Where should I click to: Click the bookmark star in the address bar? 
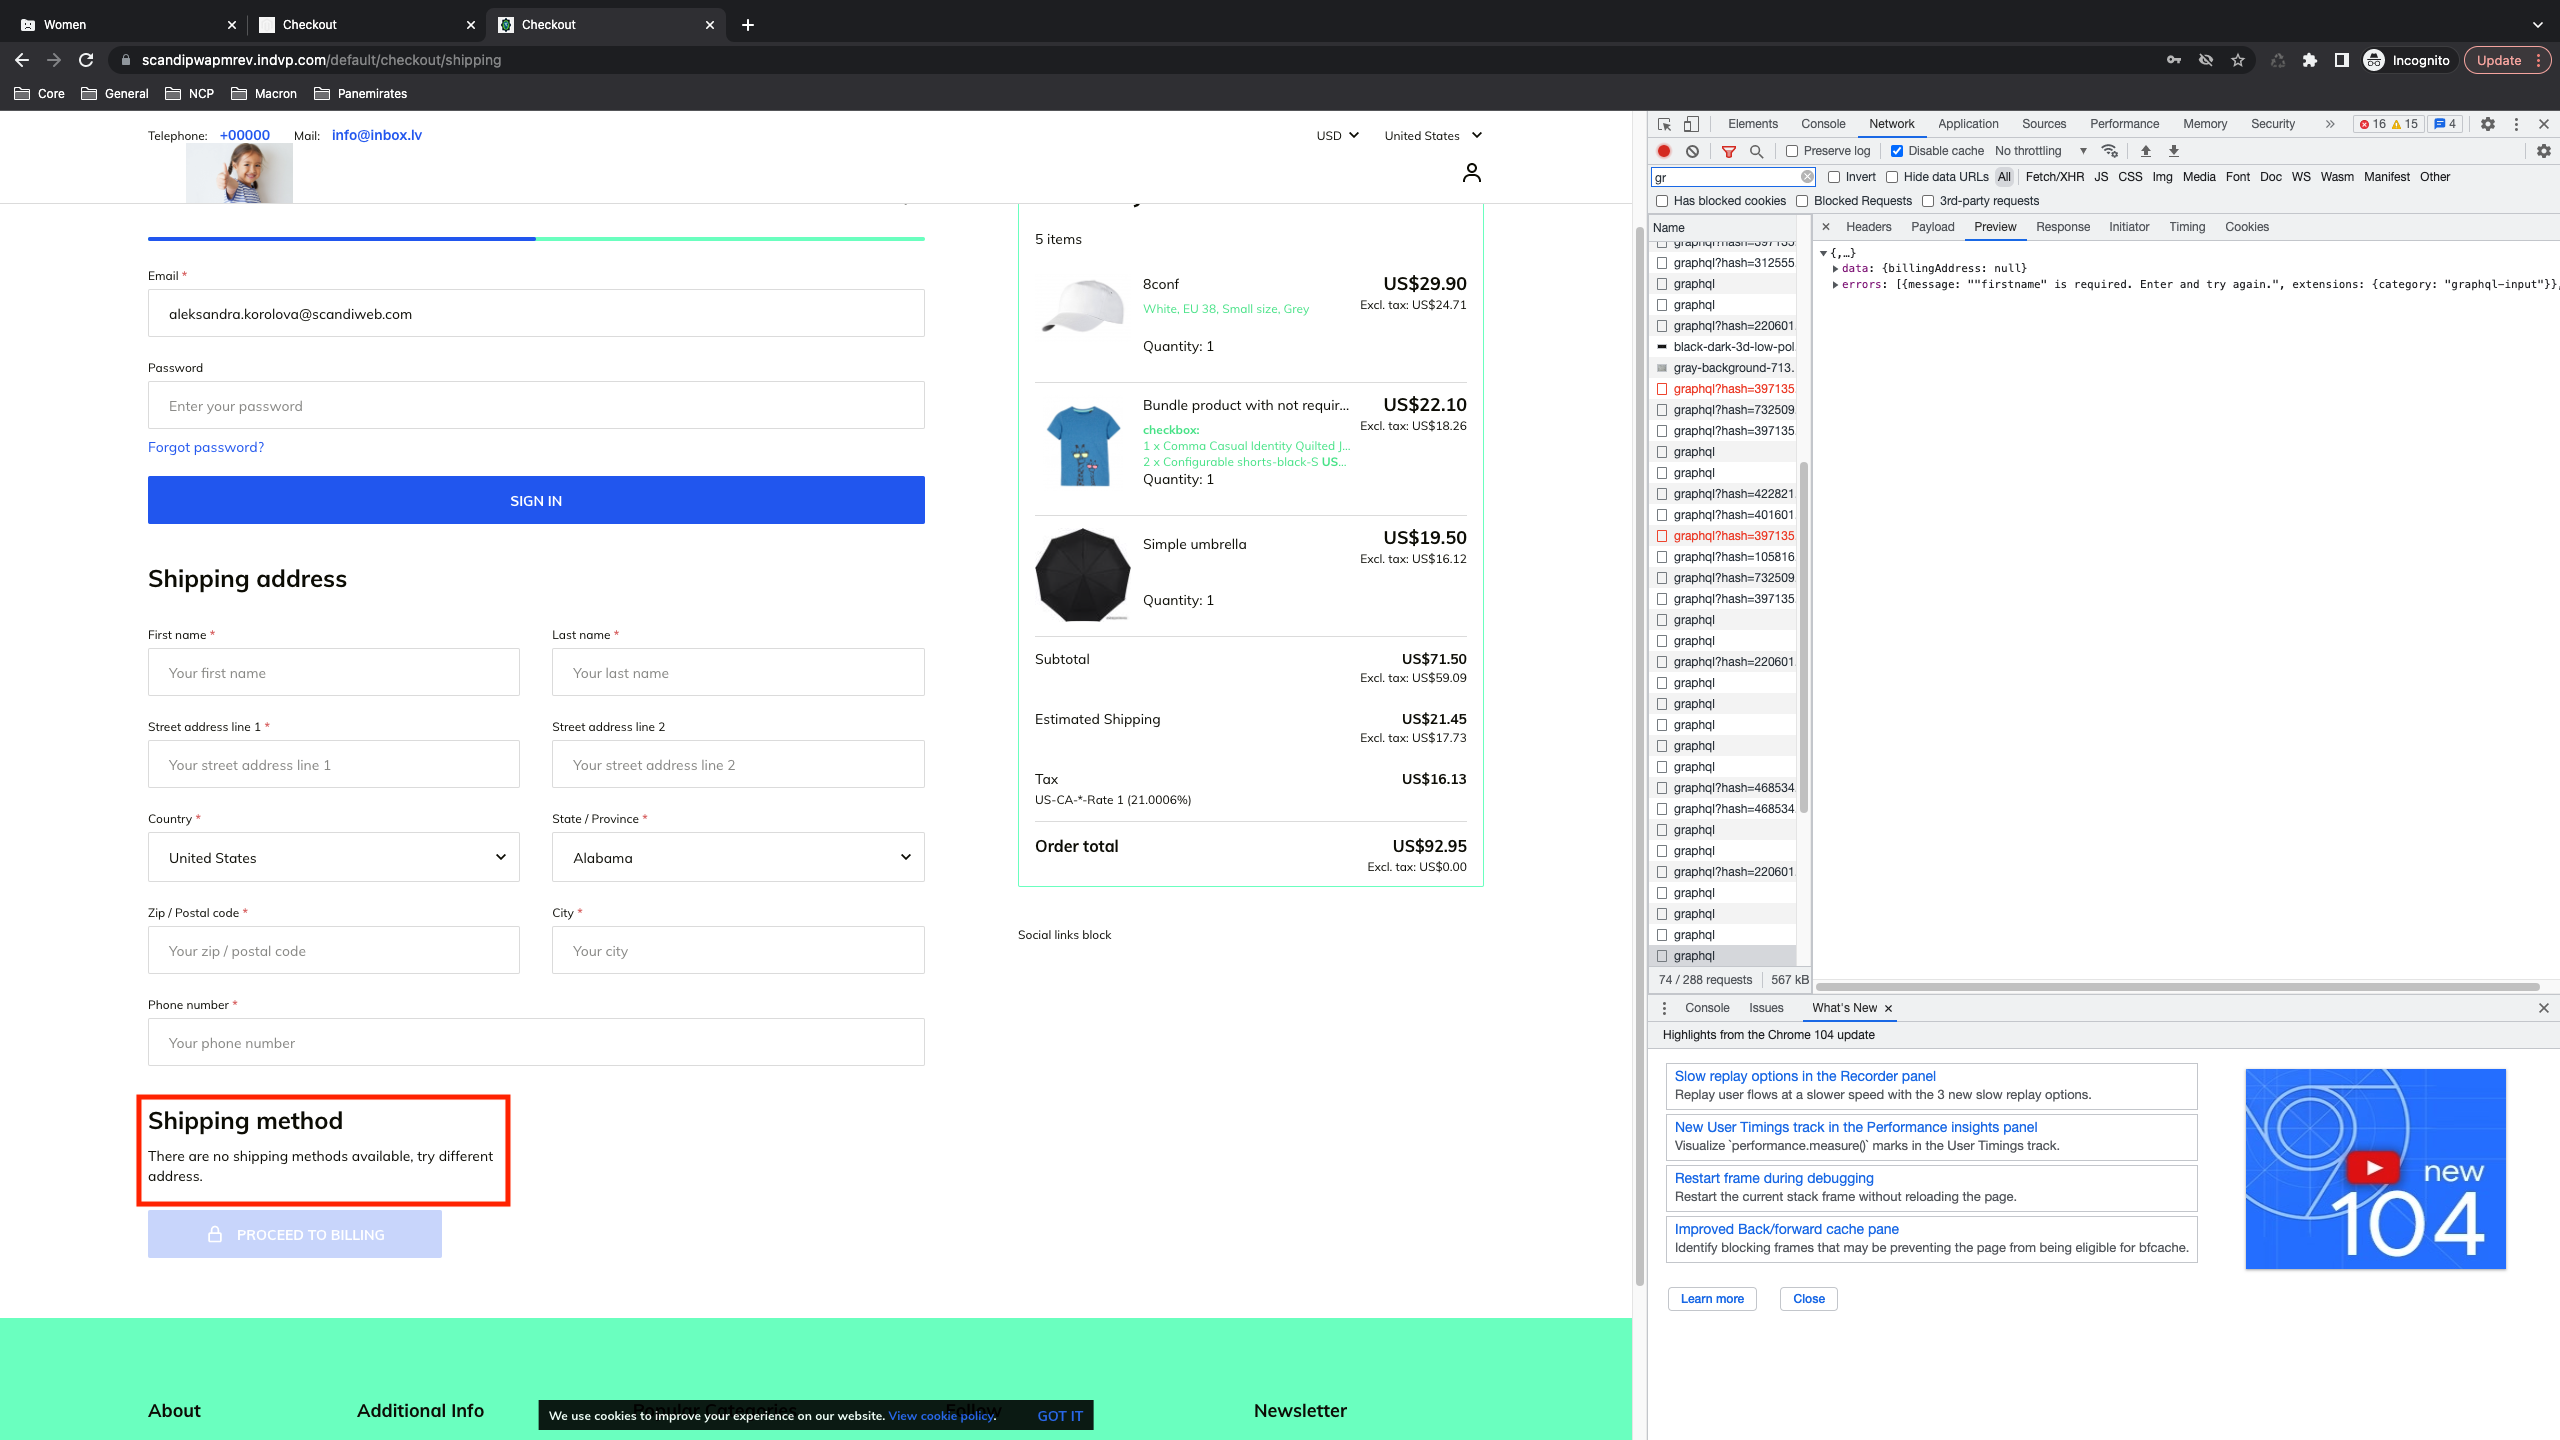tap(2238, 60)
